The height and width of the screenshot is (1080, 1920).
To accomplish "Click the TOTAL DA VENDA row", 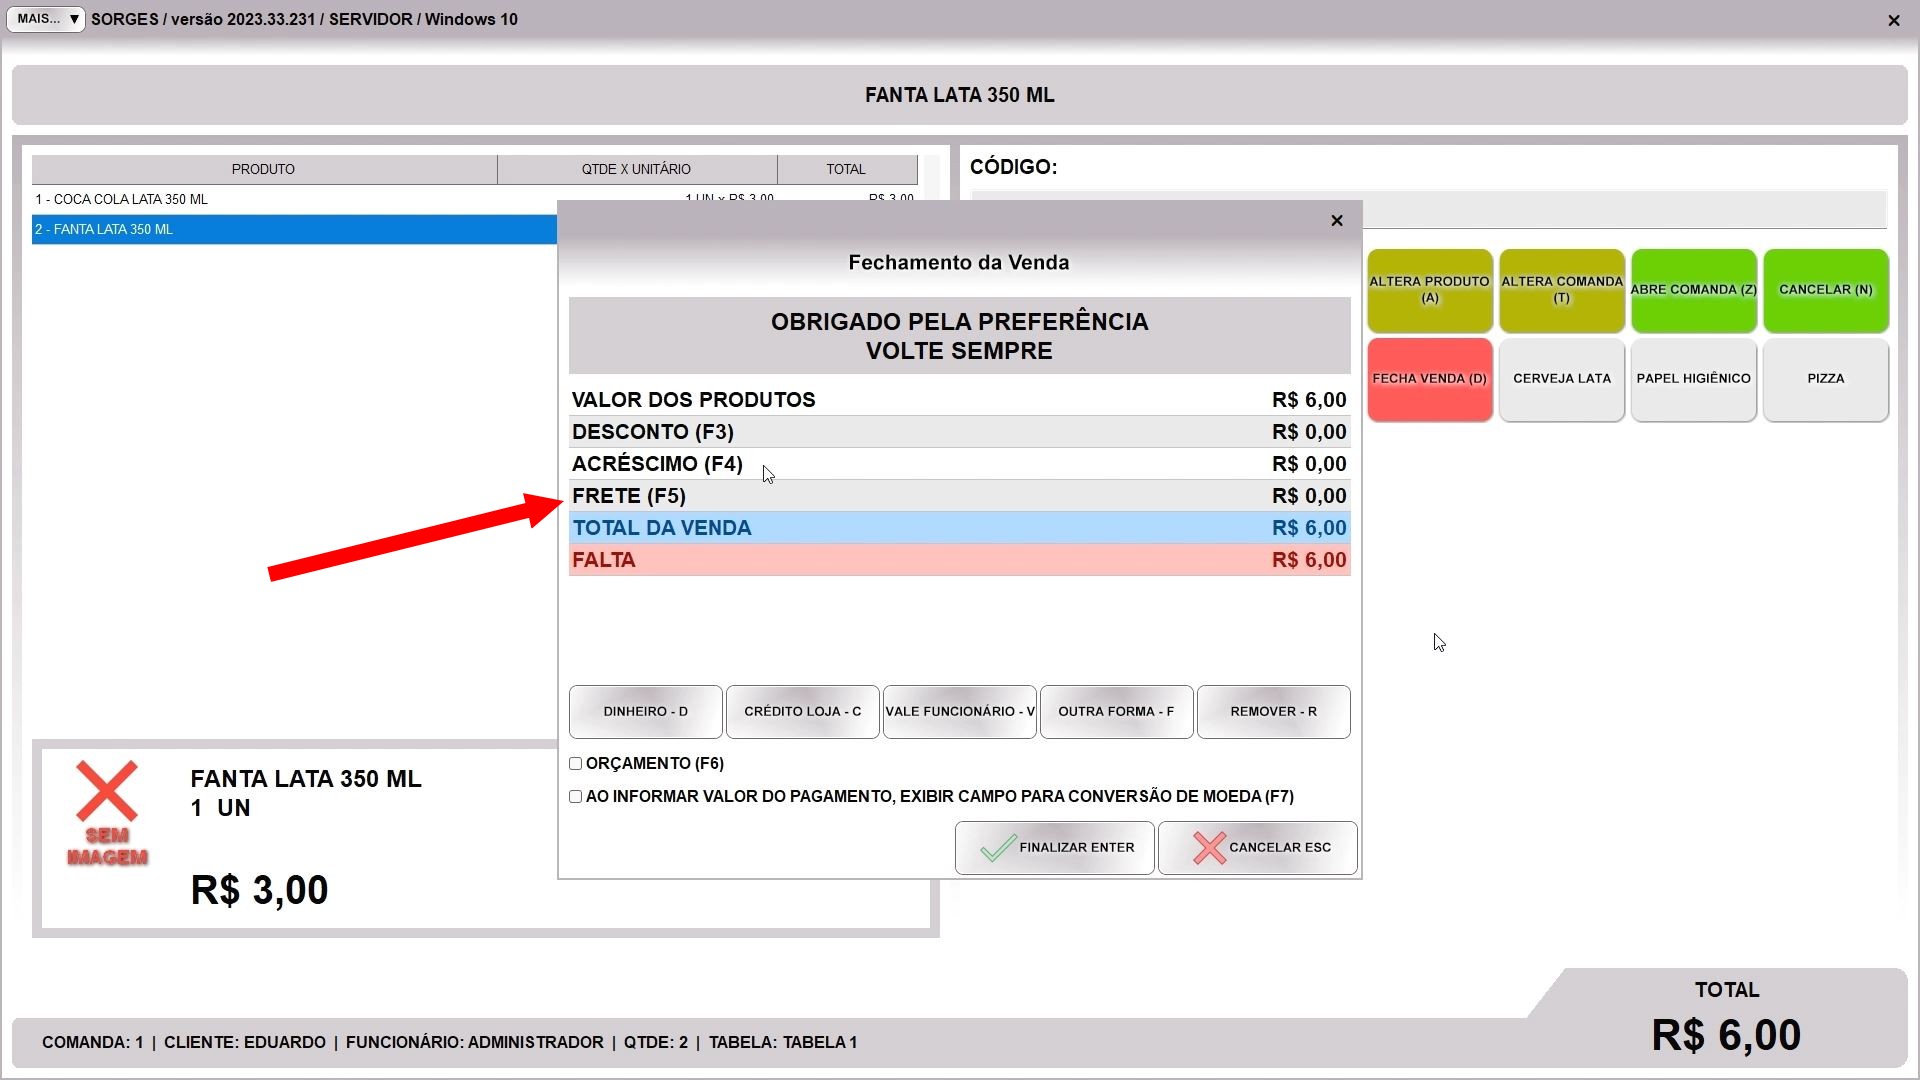I will (x=960, y=528).
